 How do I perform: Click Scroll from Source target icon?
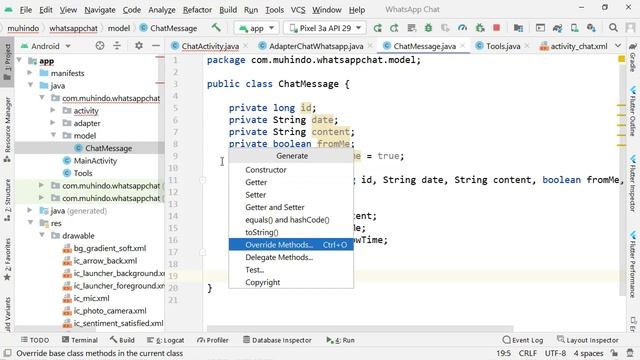click(100, 46)
